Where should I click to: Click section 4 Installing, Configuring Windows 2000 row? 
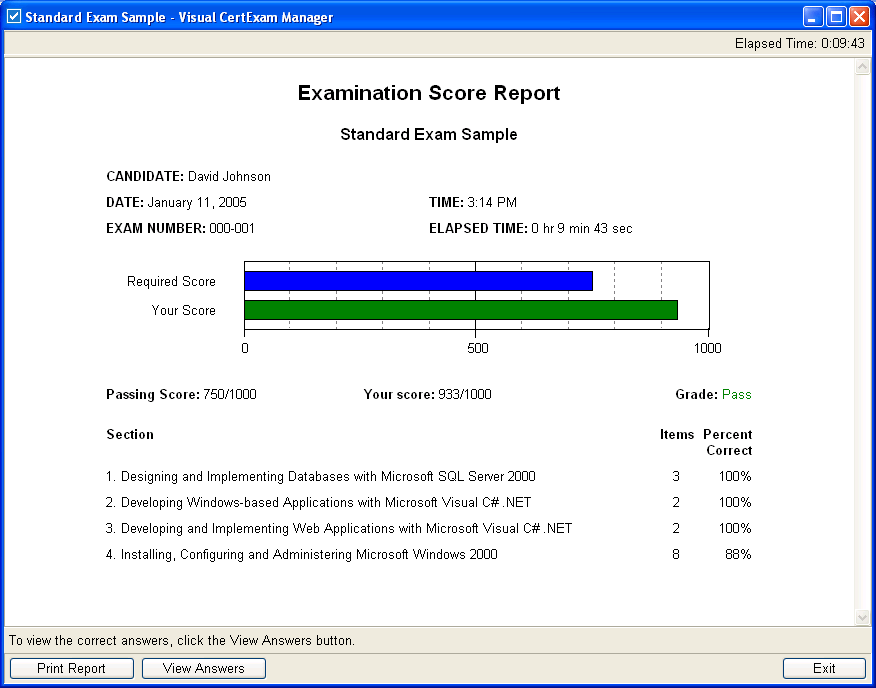[429, 554]
